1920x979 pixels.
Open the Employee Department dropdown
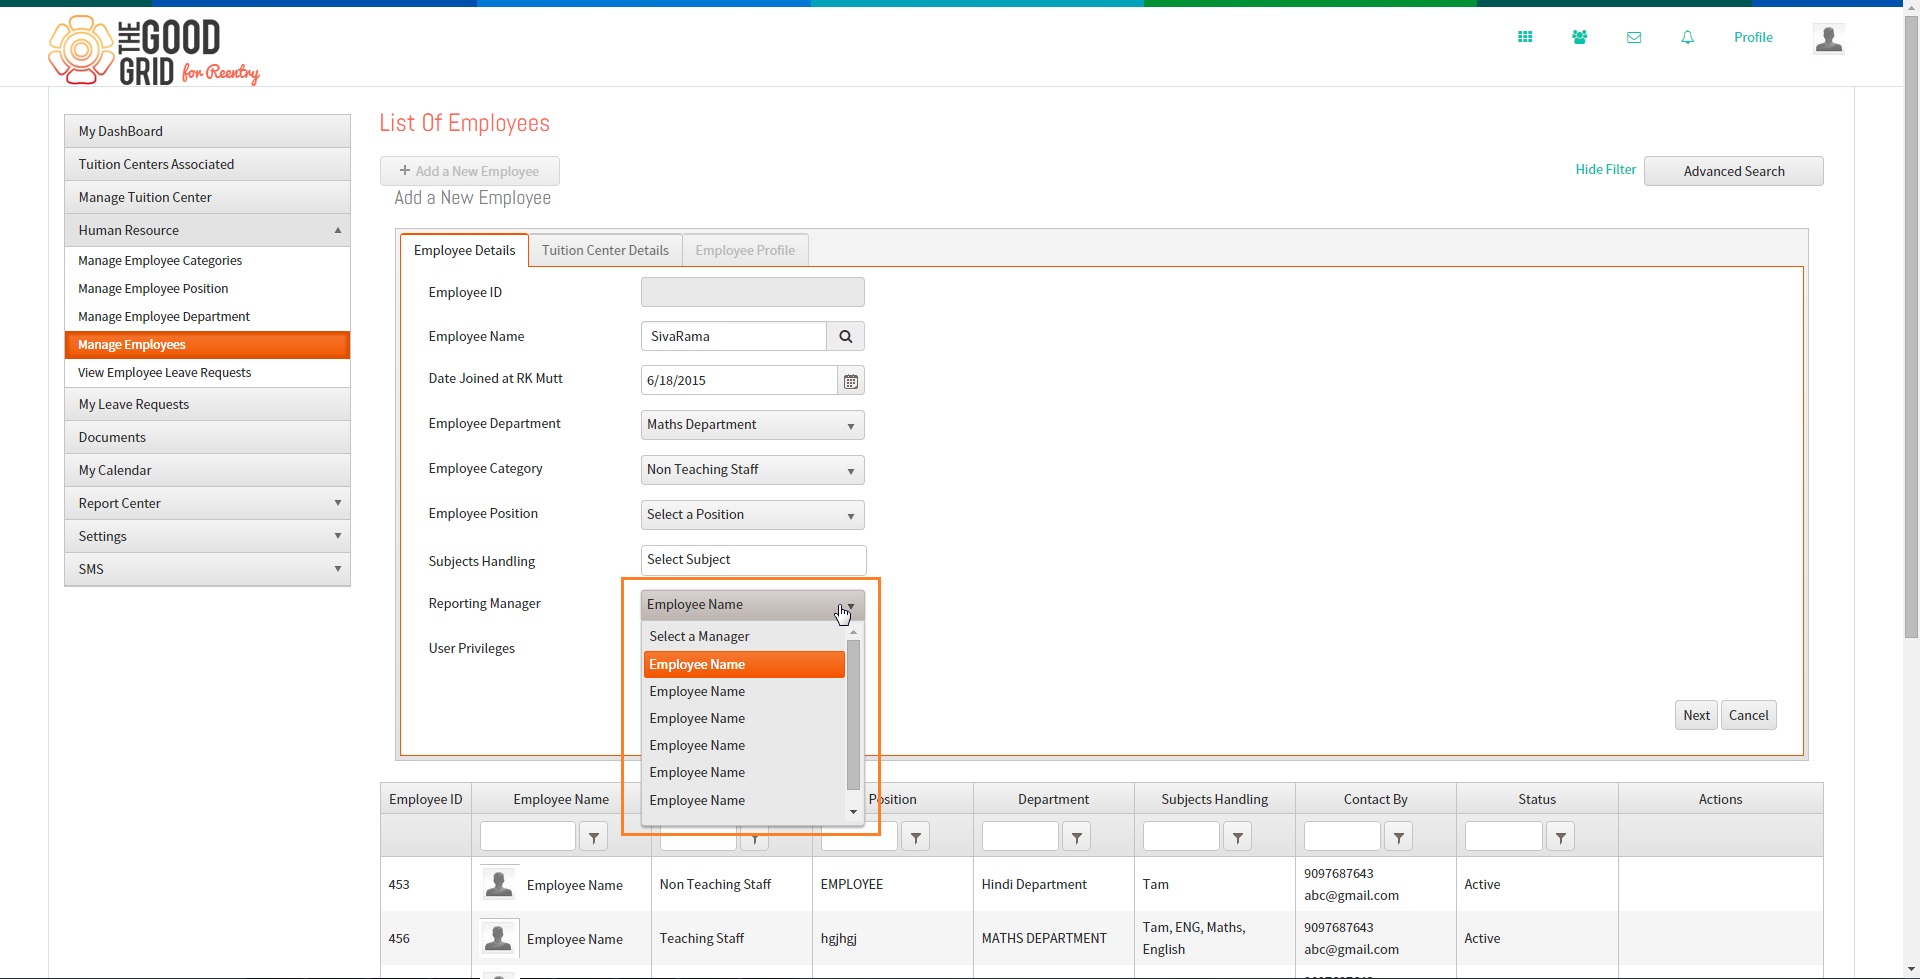(x=752, y=425)
